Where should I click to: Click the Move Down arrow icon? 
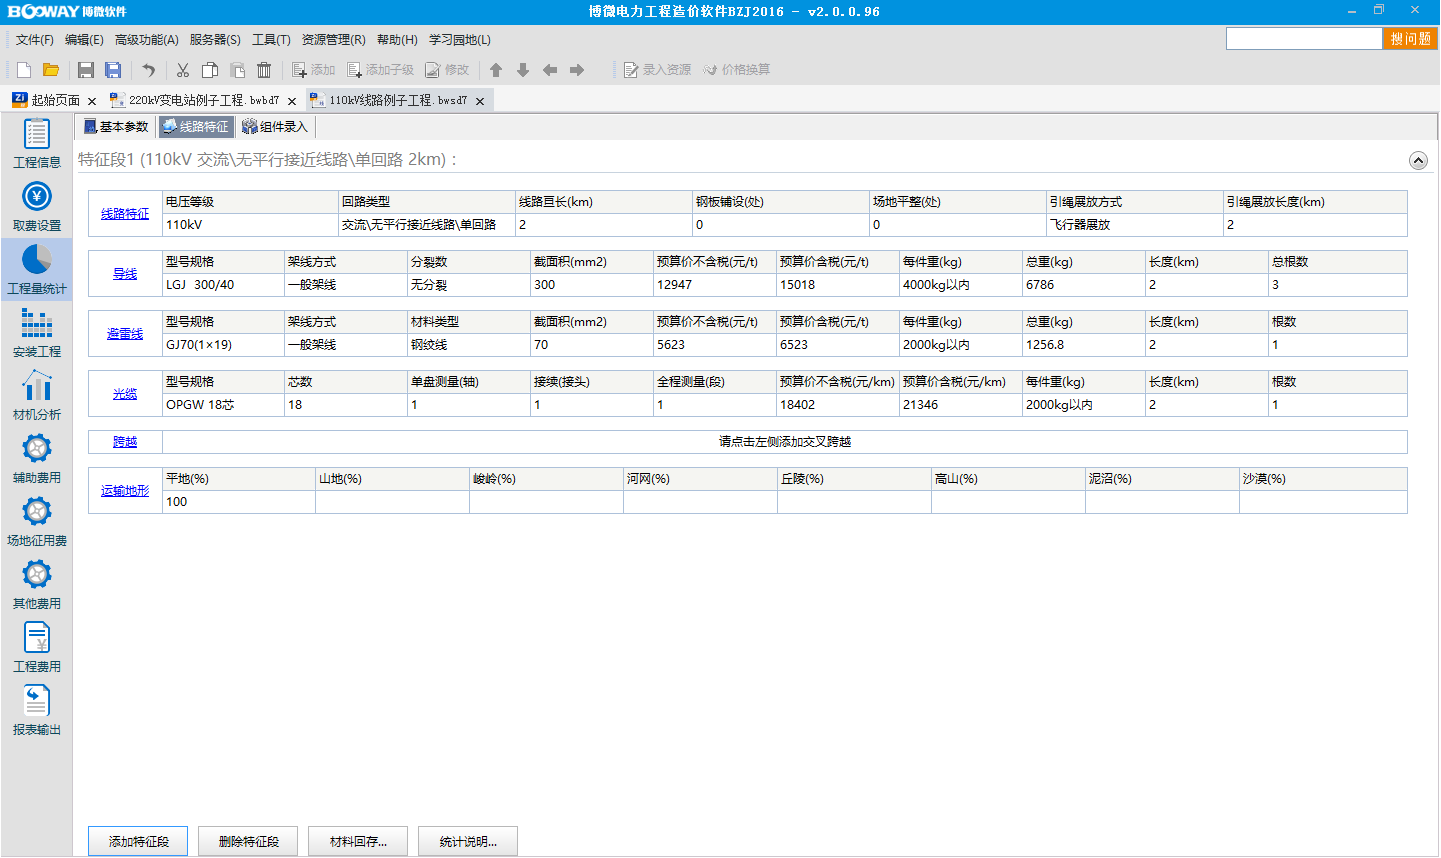tap(523, 70)
